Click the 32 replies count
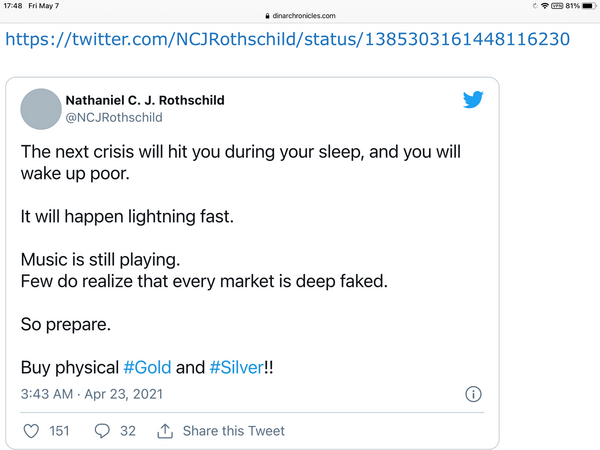This screenshot has height=450, width=600. click(x=127, y=431)
